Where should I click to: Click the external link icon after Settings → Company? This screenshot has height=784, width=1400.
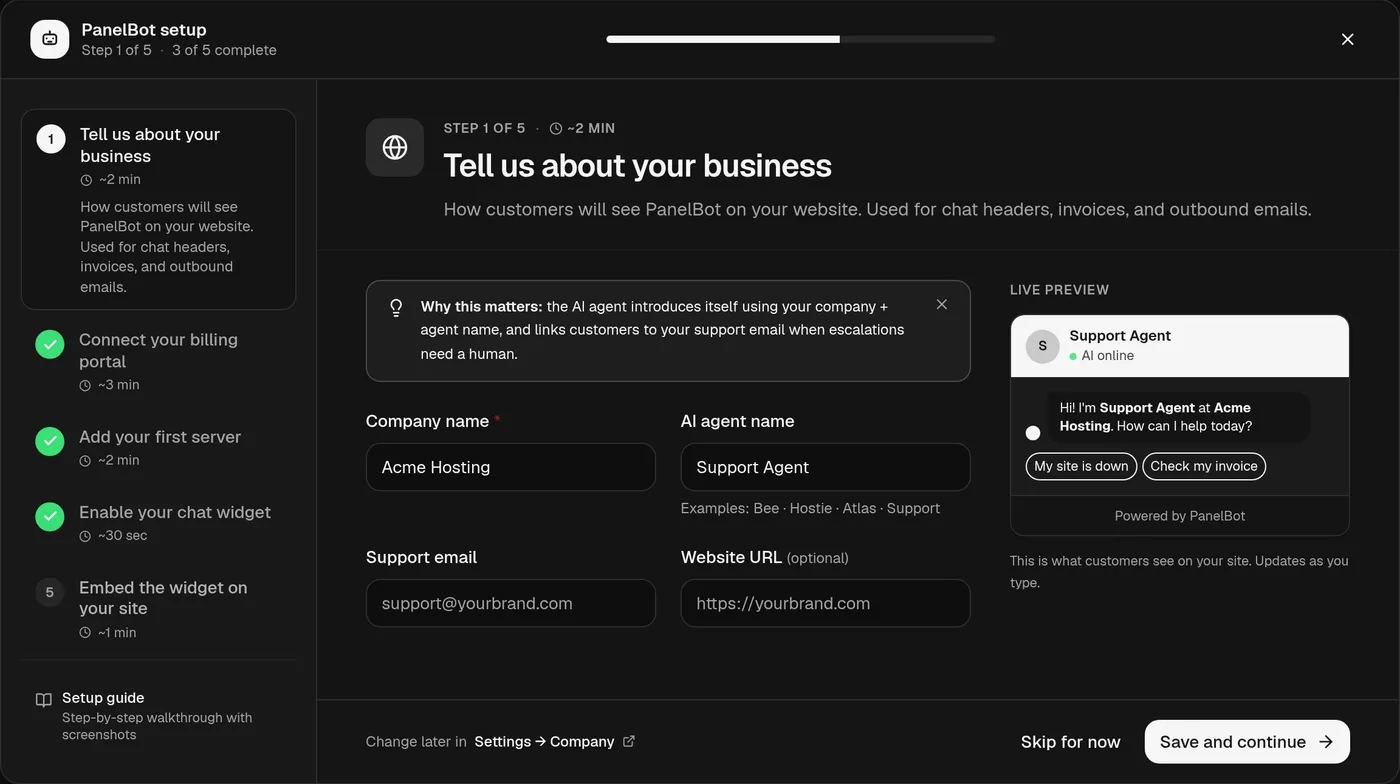point(629,741)
